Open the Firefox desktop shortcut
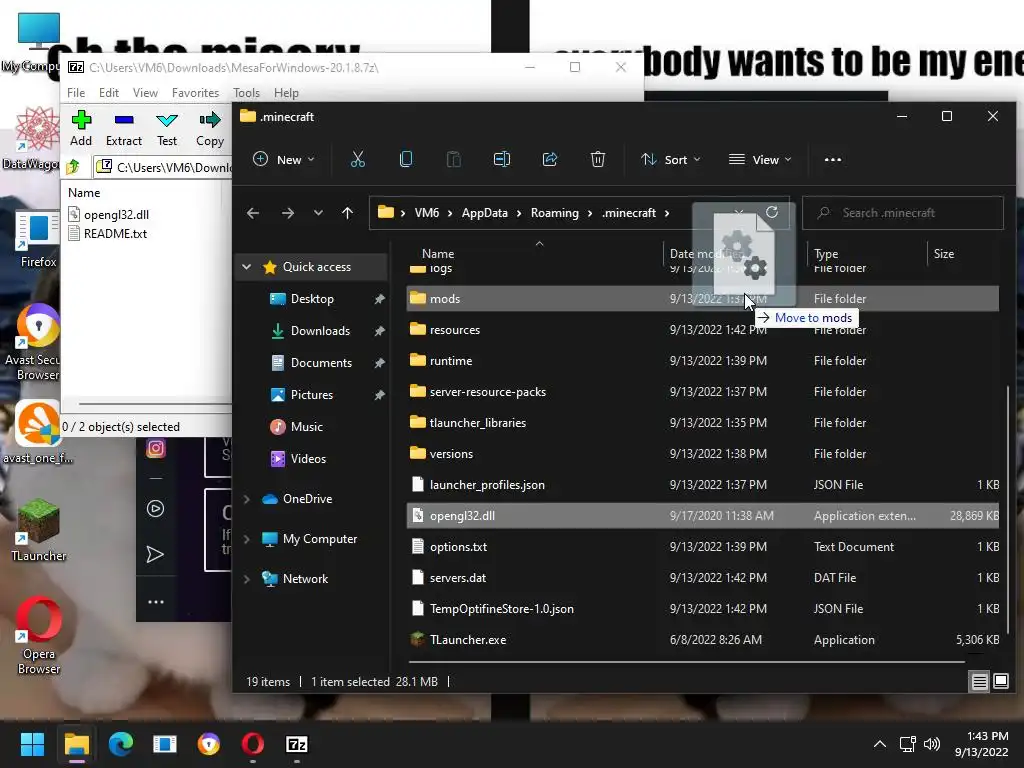The height and width of the screenshot is (768, 1024). [39, 240]
